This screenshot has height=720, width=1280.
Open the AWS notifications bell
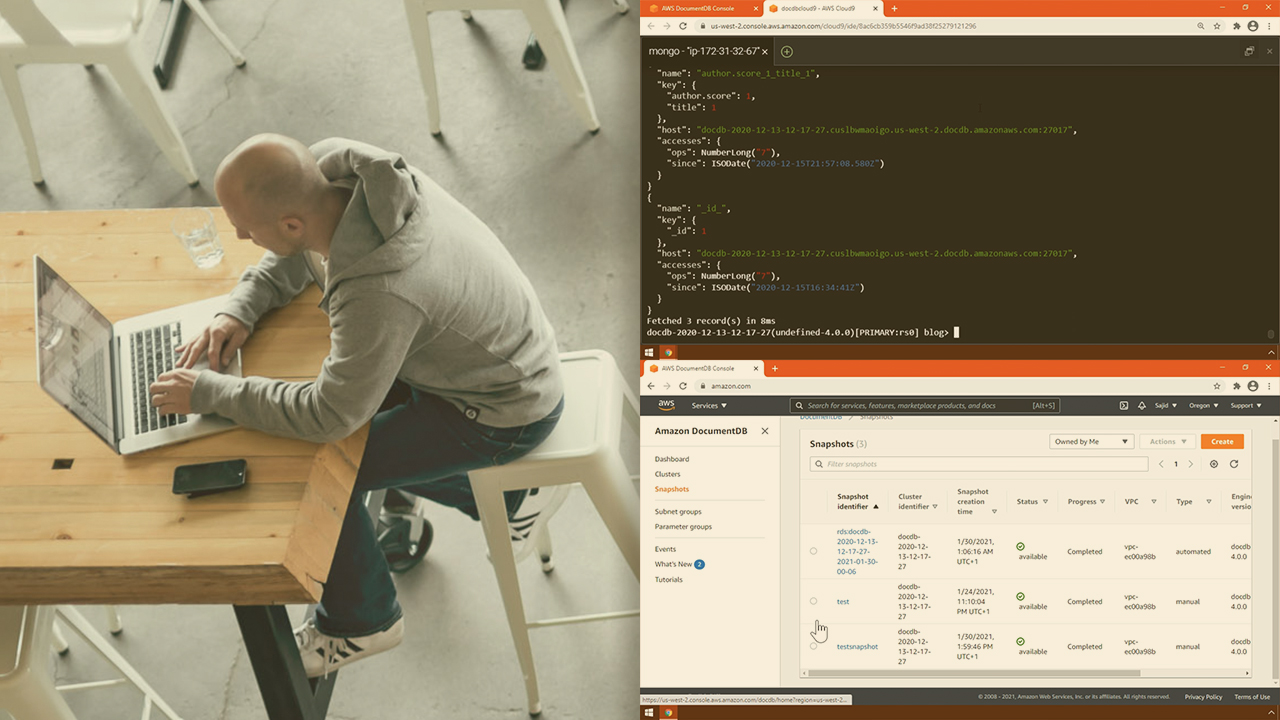click(1141, 405)
